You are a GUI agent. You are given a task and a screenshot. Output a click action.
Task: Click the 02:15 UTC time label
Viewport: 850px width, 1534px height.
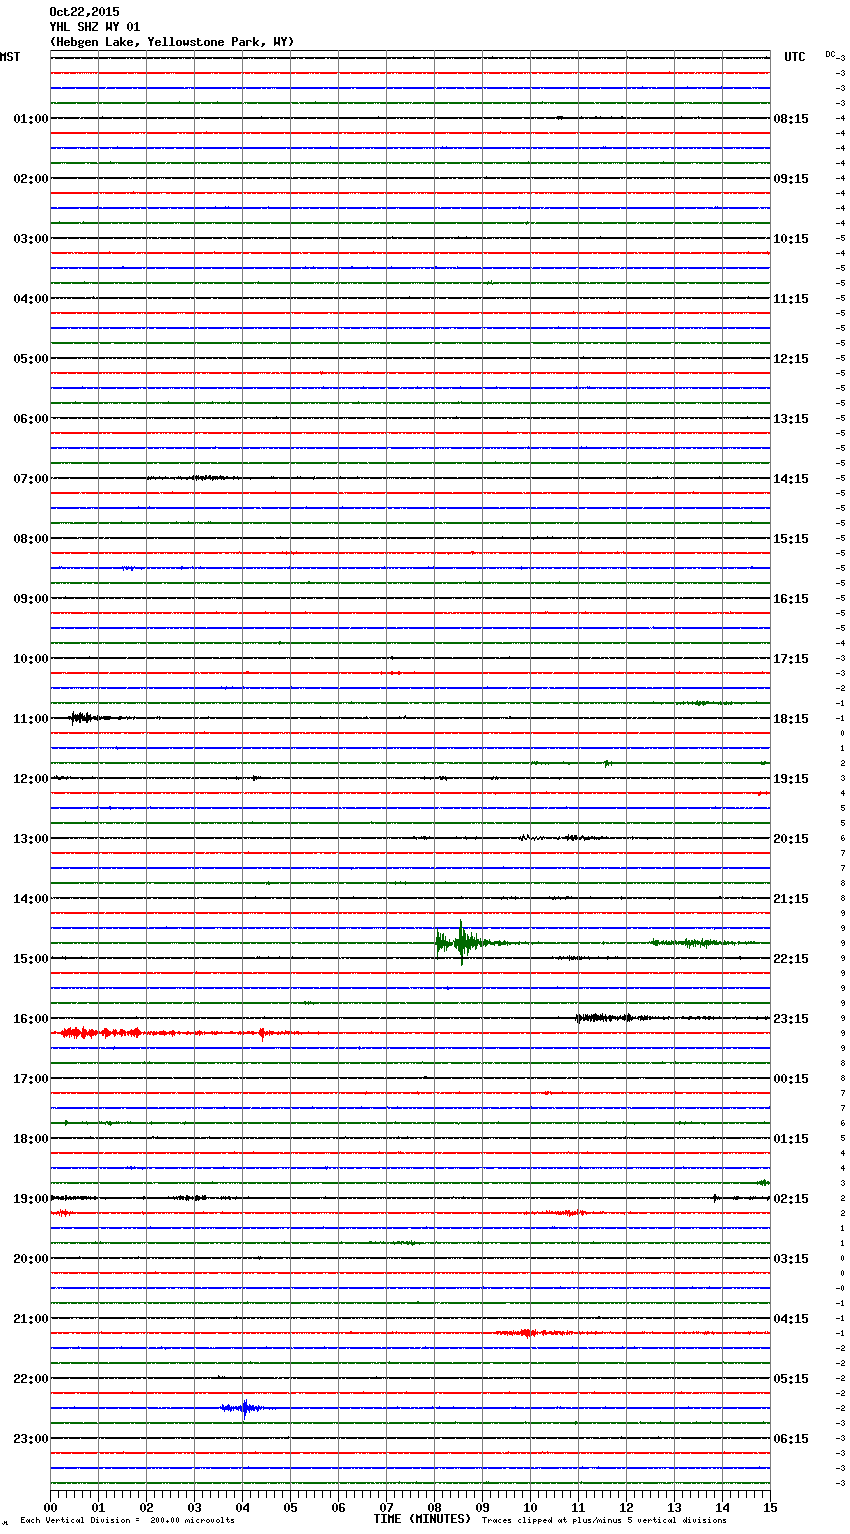791,1199
